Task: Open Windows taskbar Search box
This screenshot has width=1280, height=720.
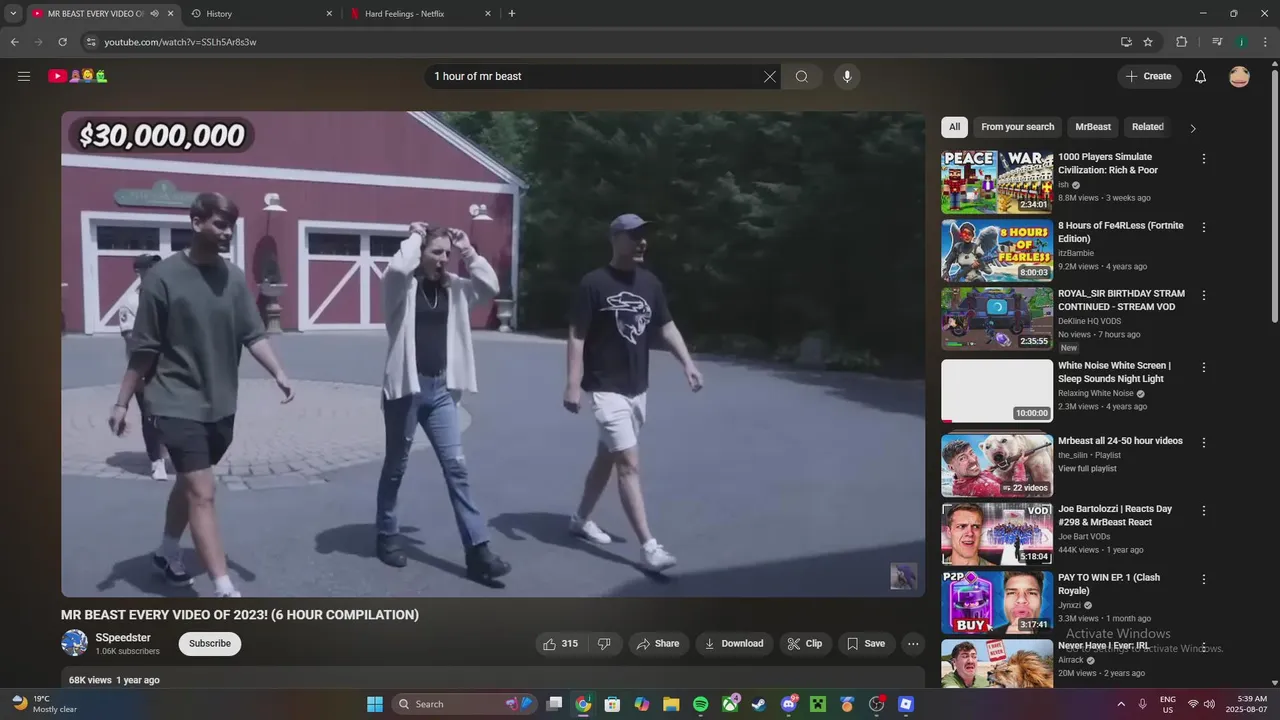Action: 465,704
